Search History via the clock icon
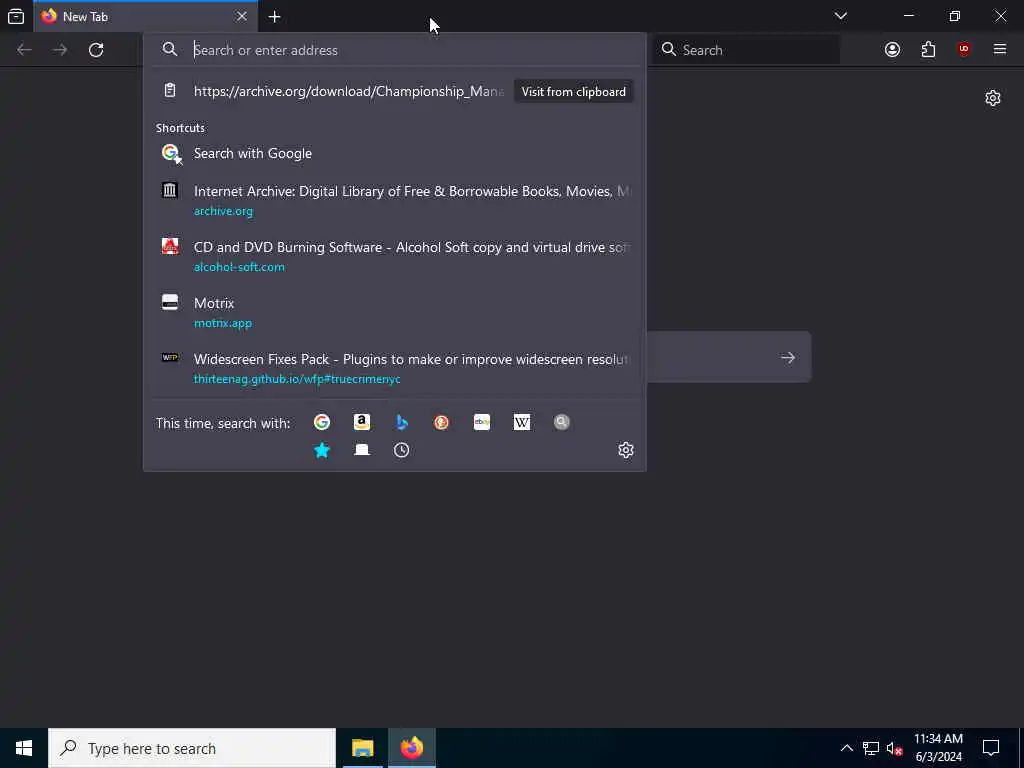The image size is (1024, 768). coord(402,450)
